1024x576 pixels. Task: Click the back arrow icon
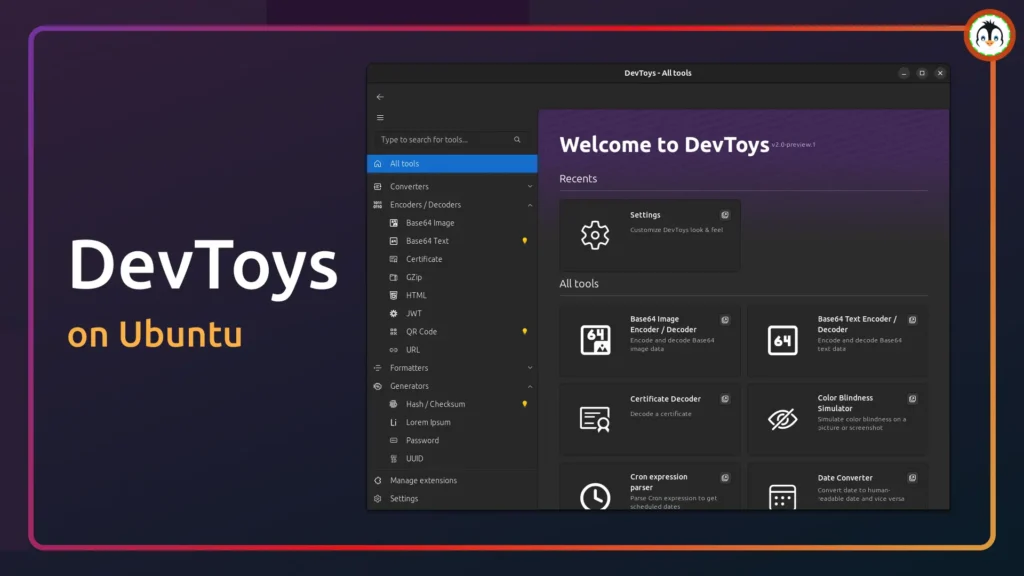pyautogui.click(x=380, y=97)
